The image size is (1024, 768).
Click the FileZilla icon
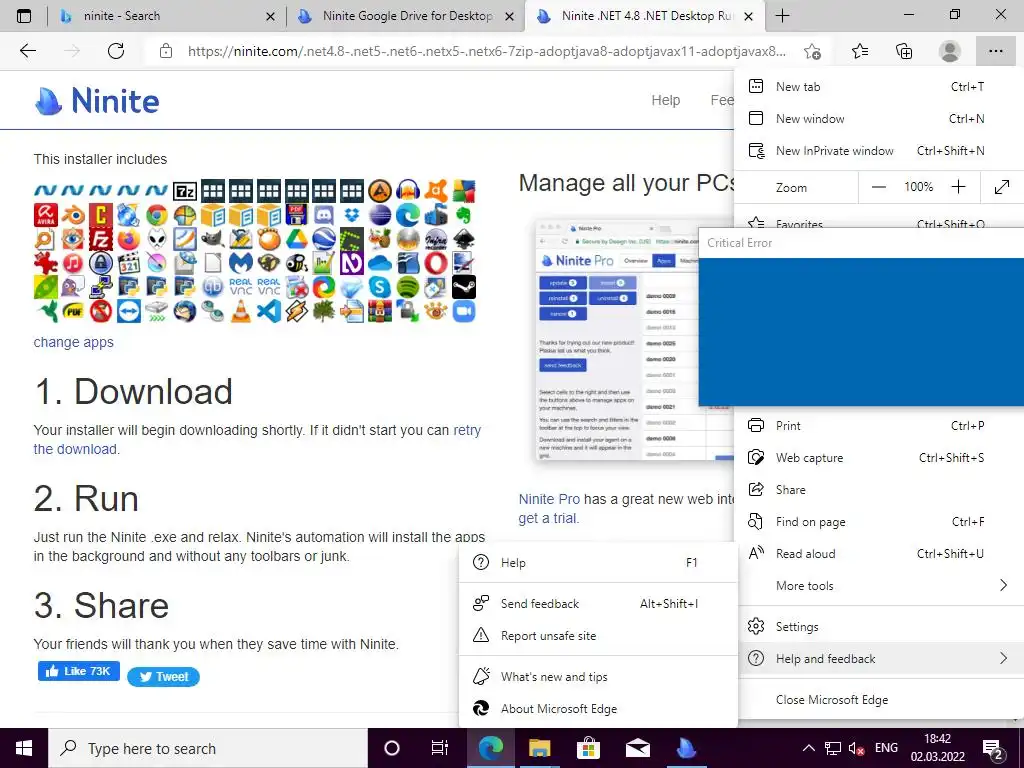click(101, 239)
